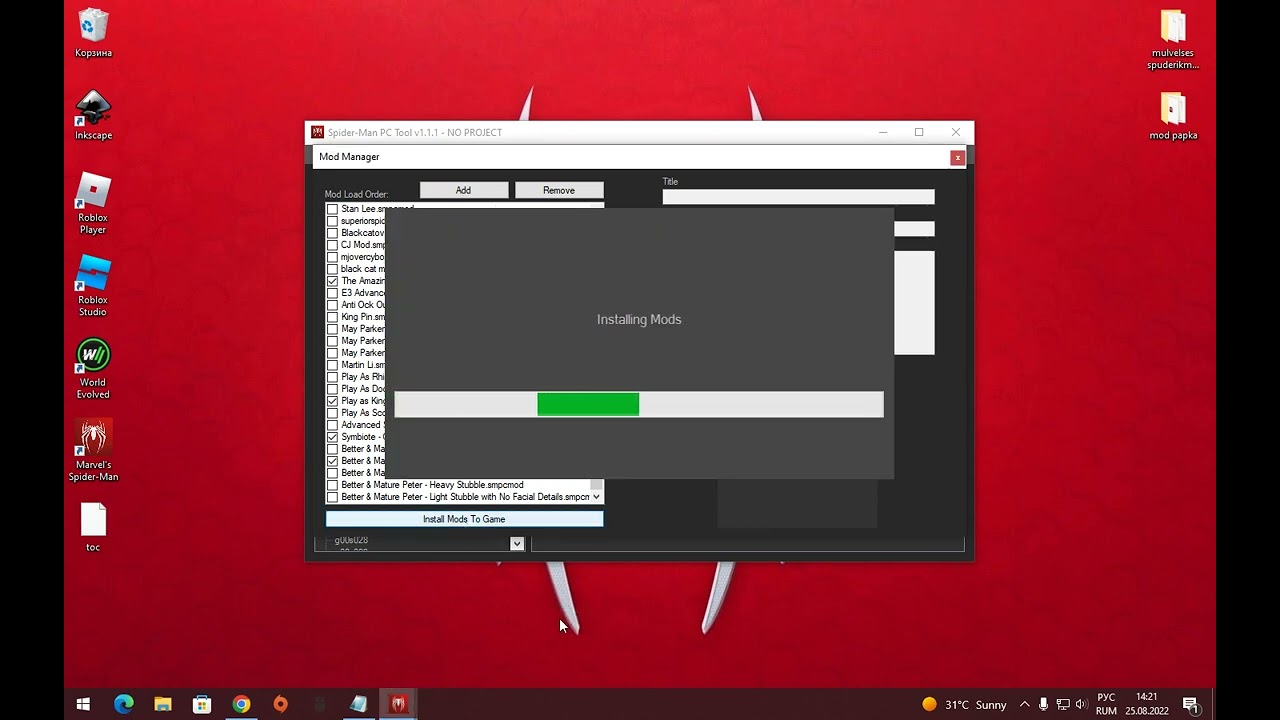The width and height of the screenshot is (1280, 720).
Task: Click the Add mod button
Action: 464,190
